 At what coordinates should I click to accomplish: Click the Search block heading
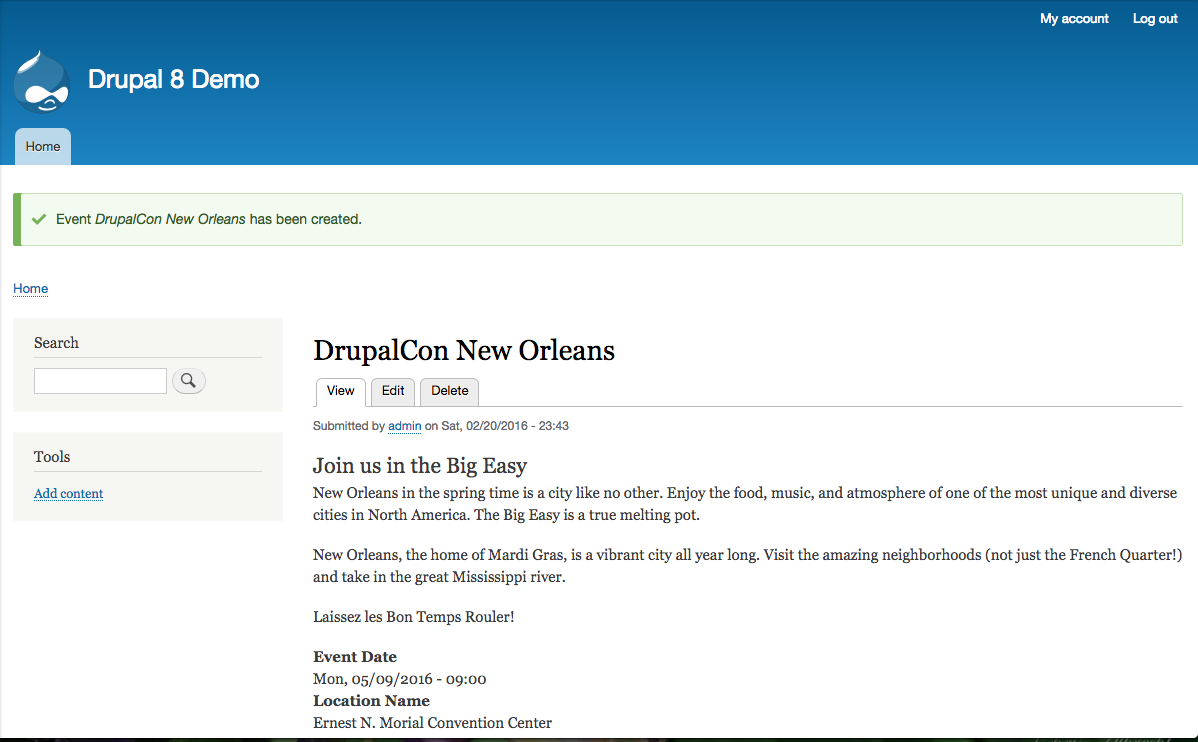pos(57,343)
